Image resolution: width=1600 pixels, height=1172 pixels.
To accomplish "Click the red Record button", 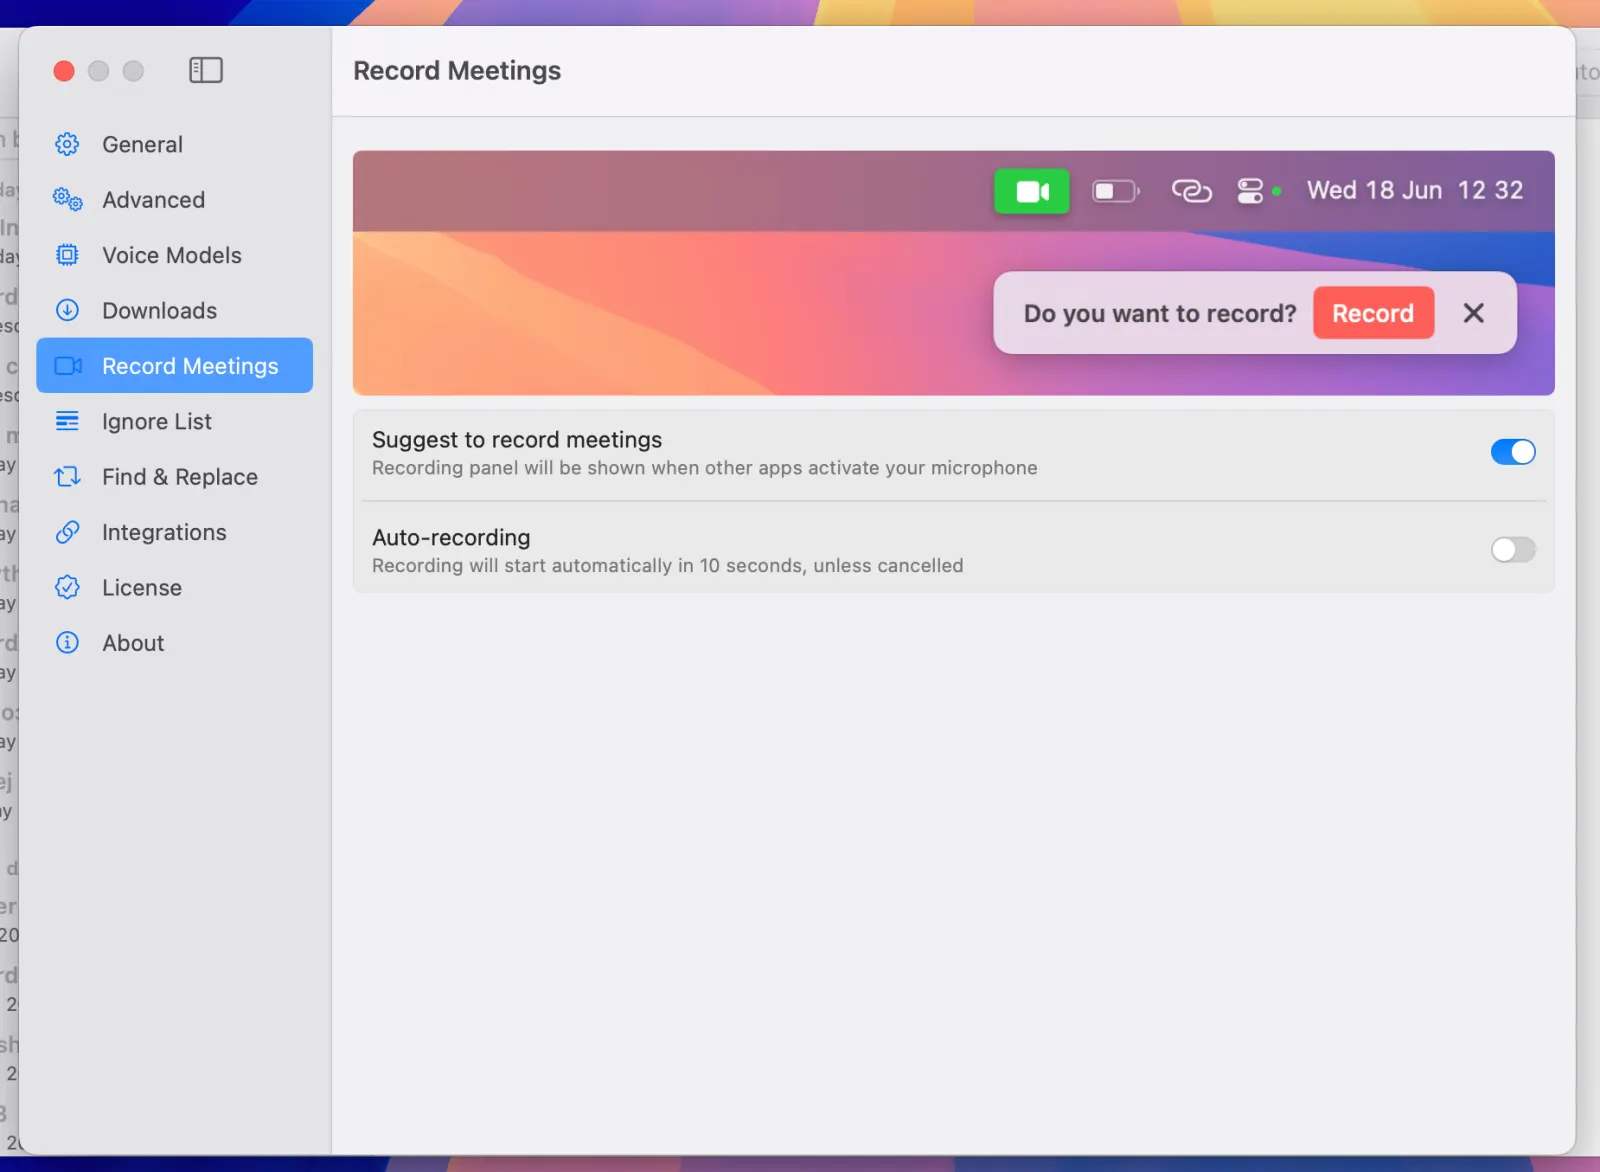I will coord(1373,313).
